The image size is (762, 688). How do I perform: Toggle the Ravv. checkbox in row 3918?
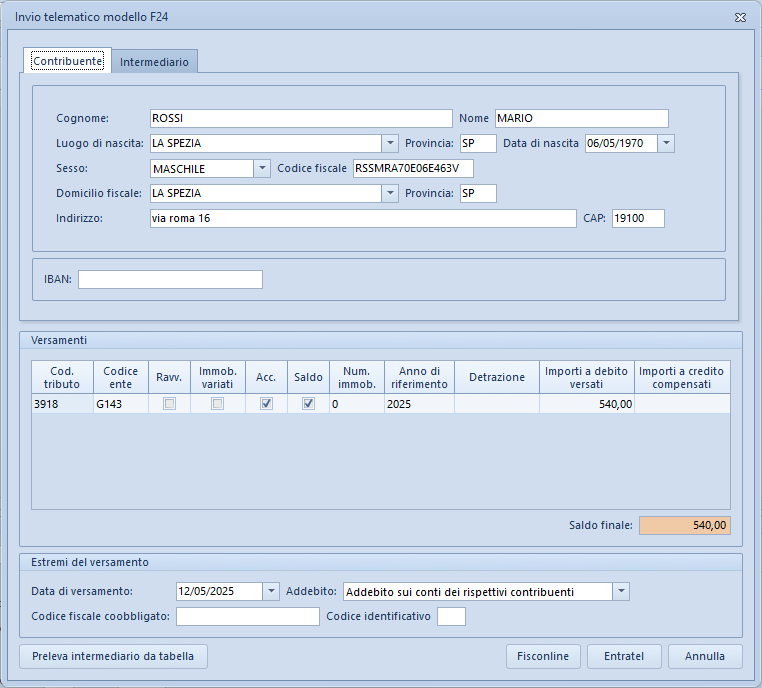[x=169, y=404]
